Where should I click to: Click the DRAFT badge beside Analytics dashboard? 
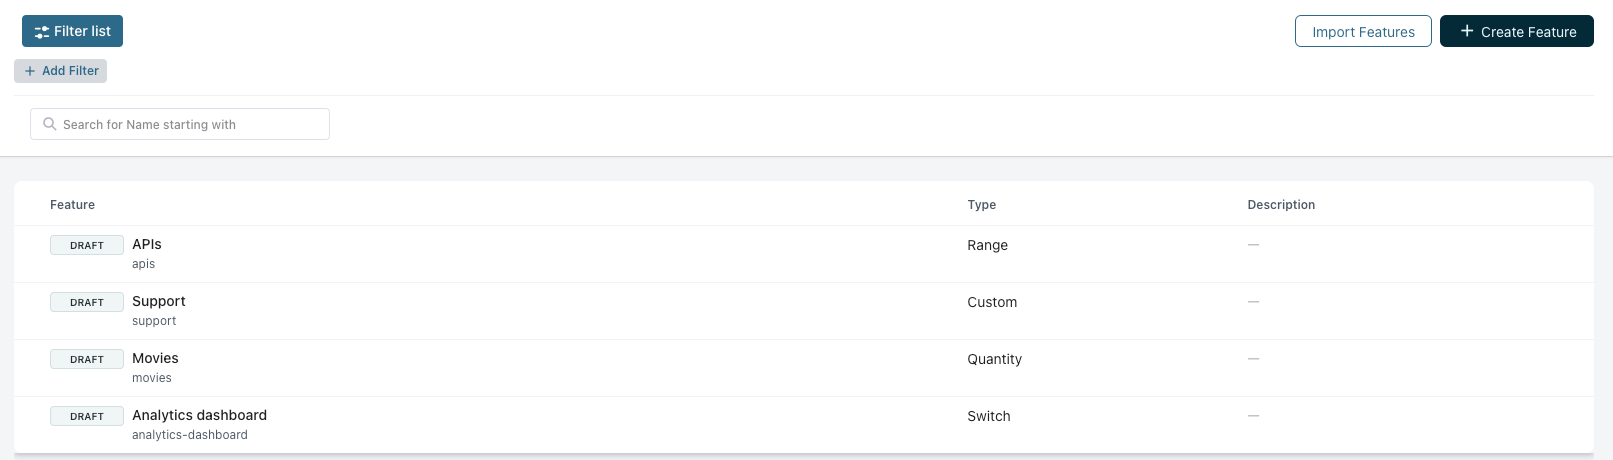tap(87, 416)
